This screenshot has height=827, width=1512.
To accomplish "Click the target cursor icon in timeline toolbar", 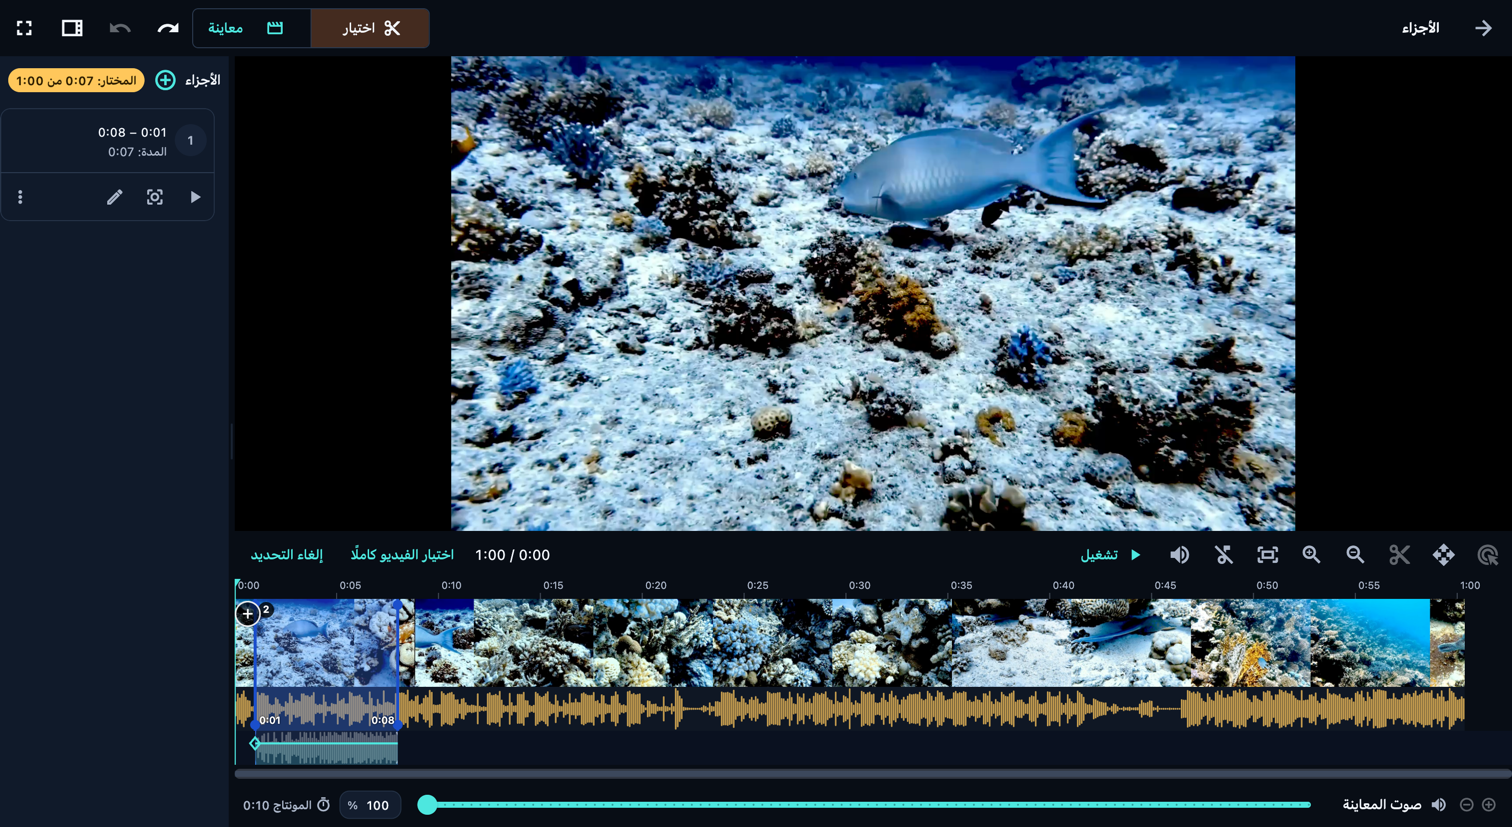I will click(x=1487, y=555).
